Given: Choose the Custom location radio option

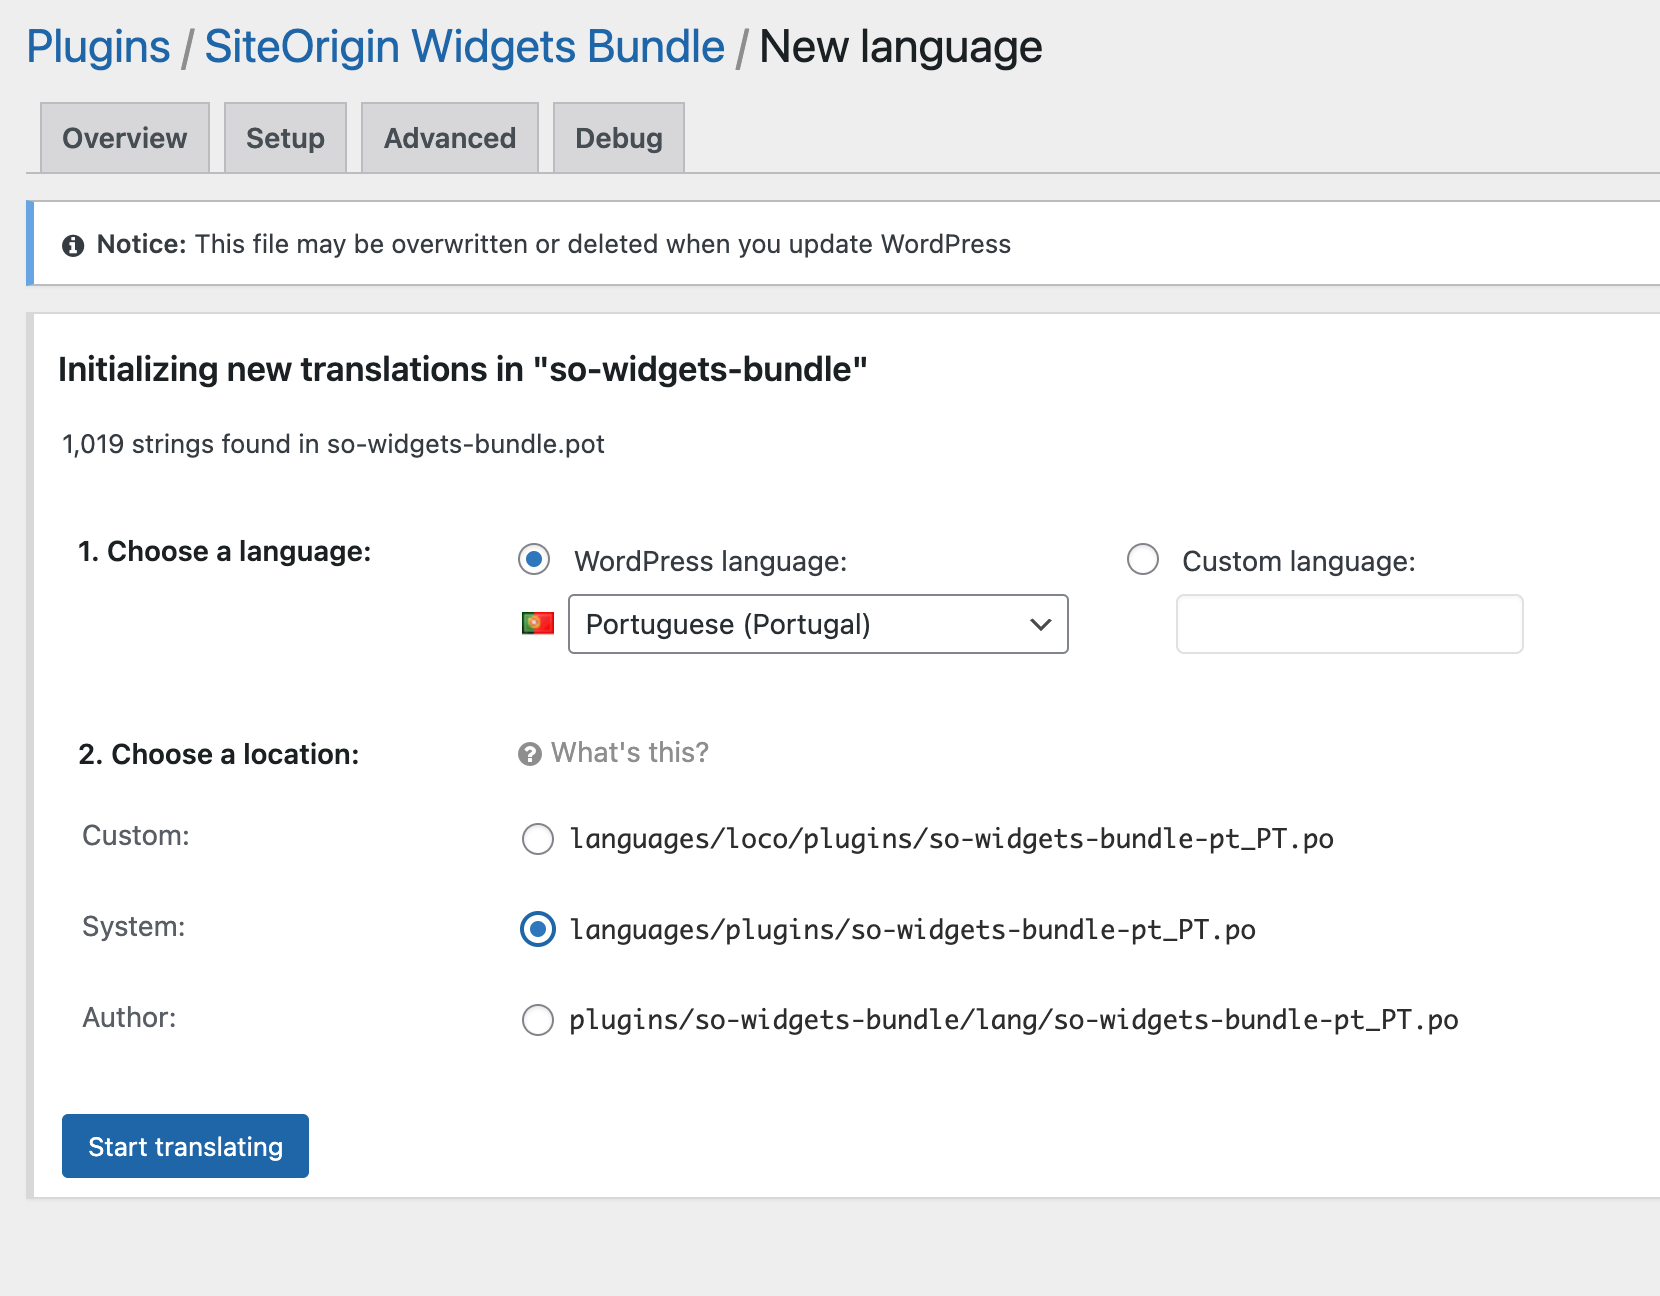Looking at the screenshot, I should [538, 839].
